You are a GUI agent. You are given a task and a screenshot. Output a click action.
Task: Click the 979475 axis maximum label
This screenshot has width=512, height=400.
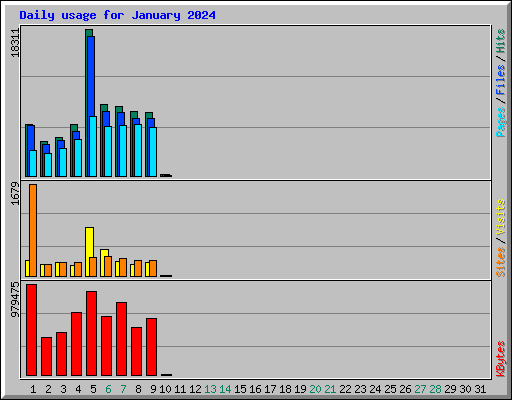pyautogui.click(x=15, y=299)
